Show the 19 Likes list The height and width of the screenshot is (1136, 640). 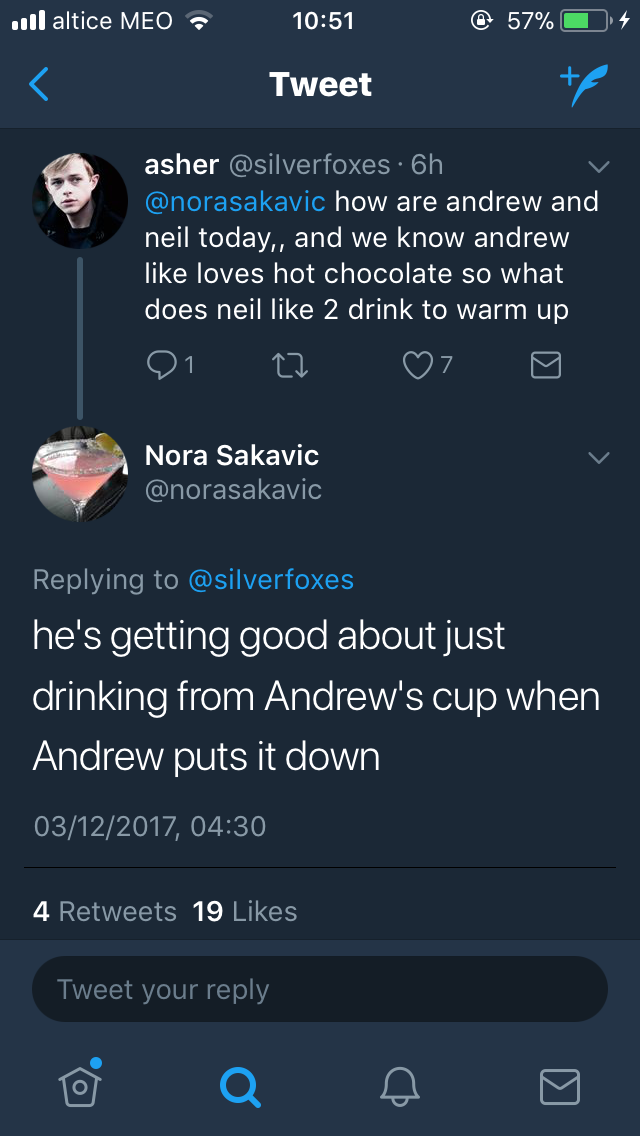tap(245, 912)
